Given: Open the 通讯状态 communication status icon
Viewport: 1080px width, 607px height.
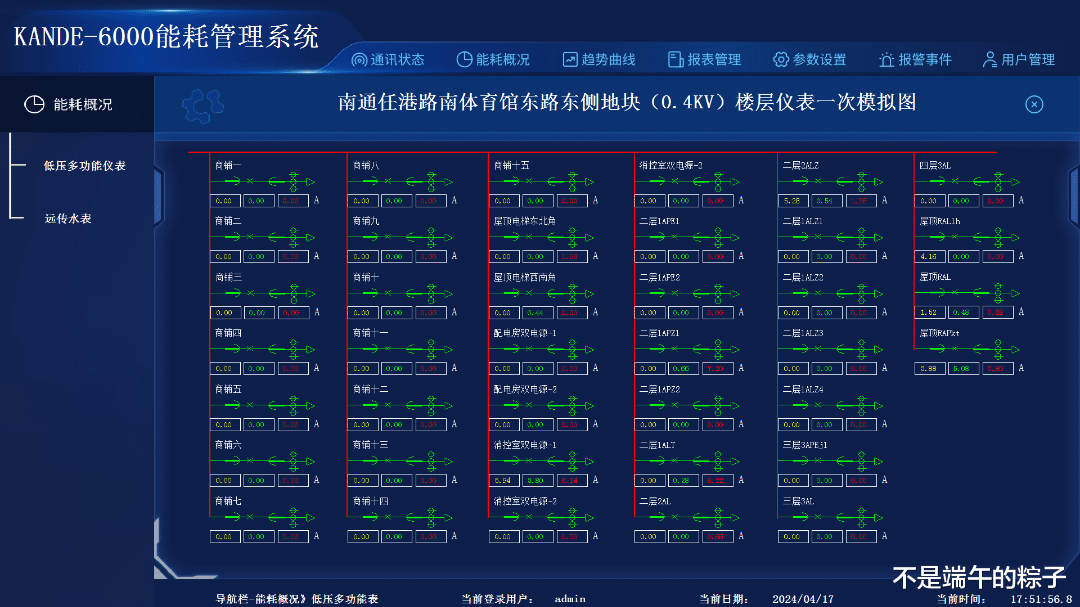Looking at the screenshot, I should click(x=359, y=60).
